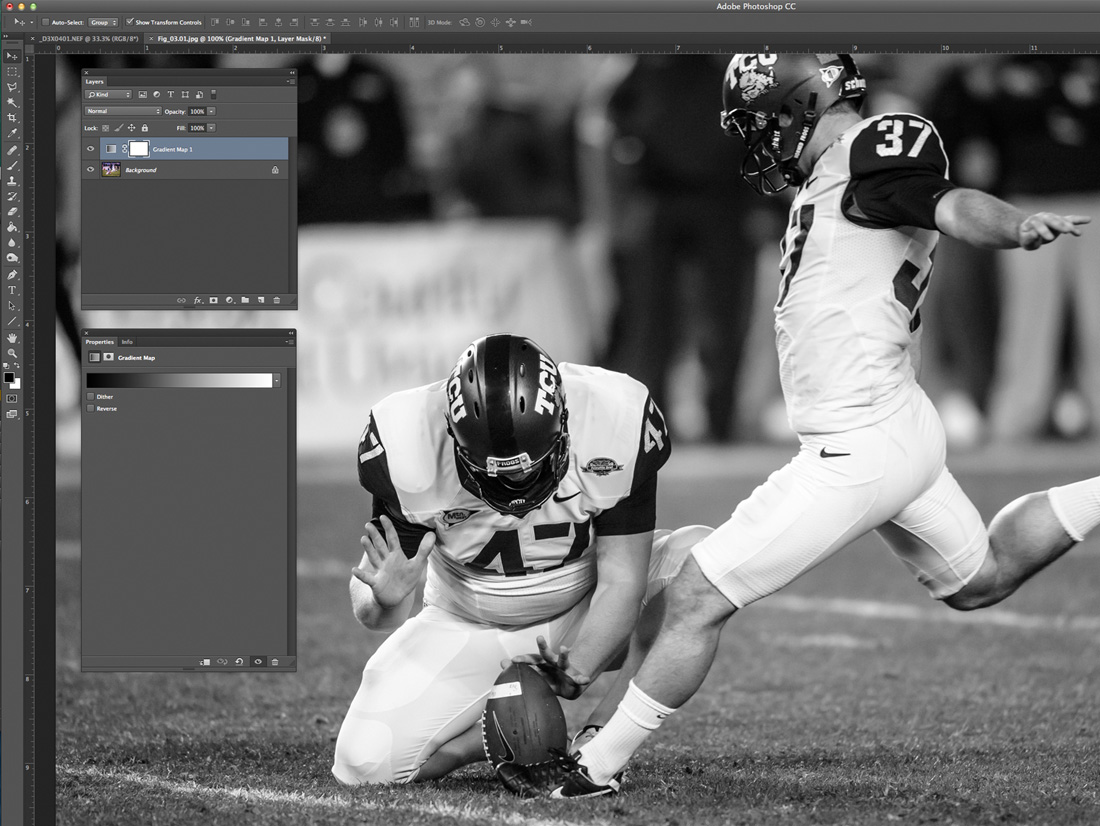Collapse the Layers panel double arrow
The height and width of the screenshot is (826, 1100).
(x=292, y=72)
